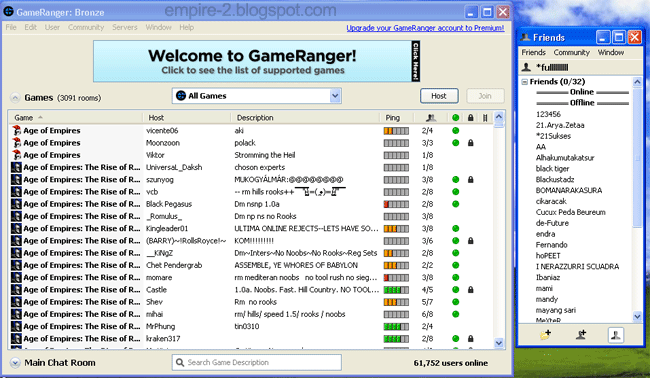Select the Chet Pendergrab game row
This screenshot has height=378, width=650.
[251, 265]
